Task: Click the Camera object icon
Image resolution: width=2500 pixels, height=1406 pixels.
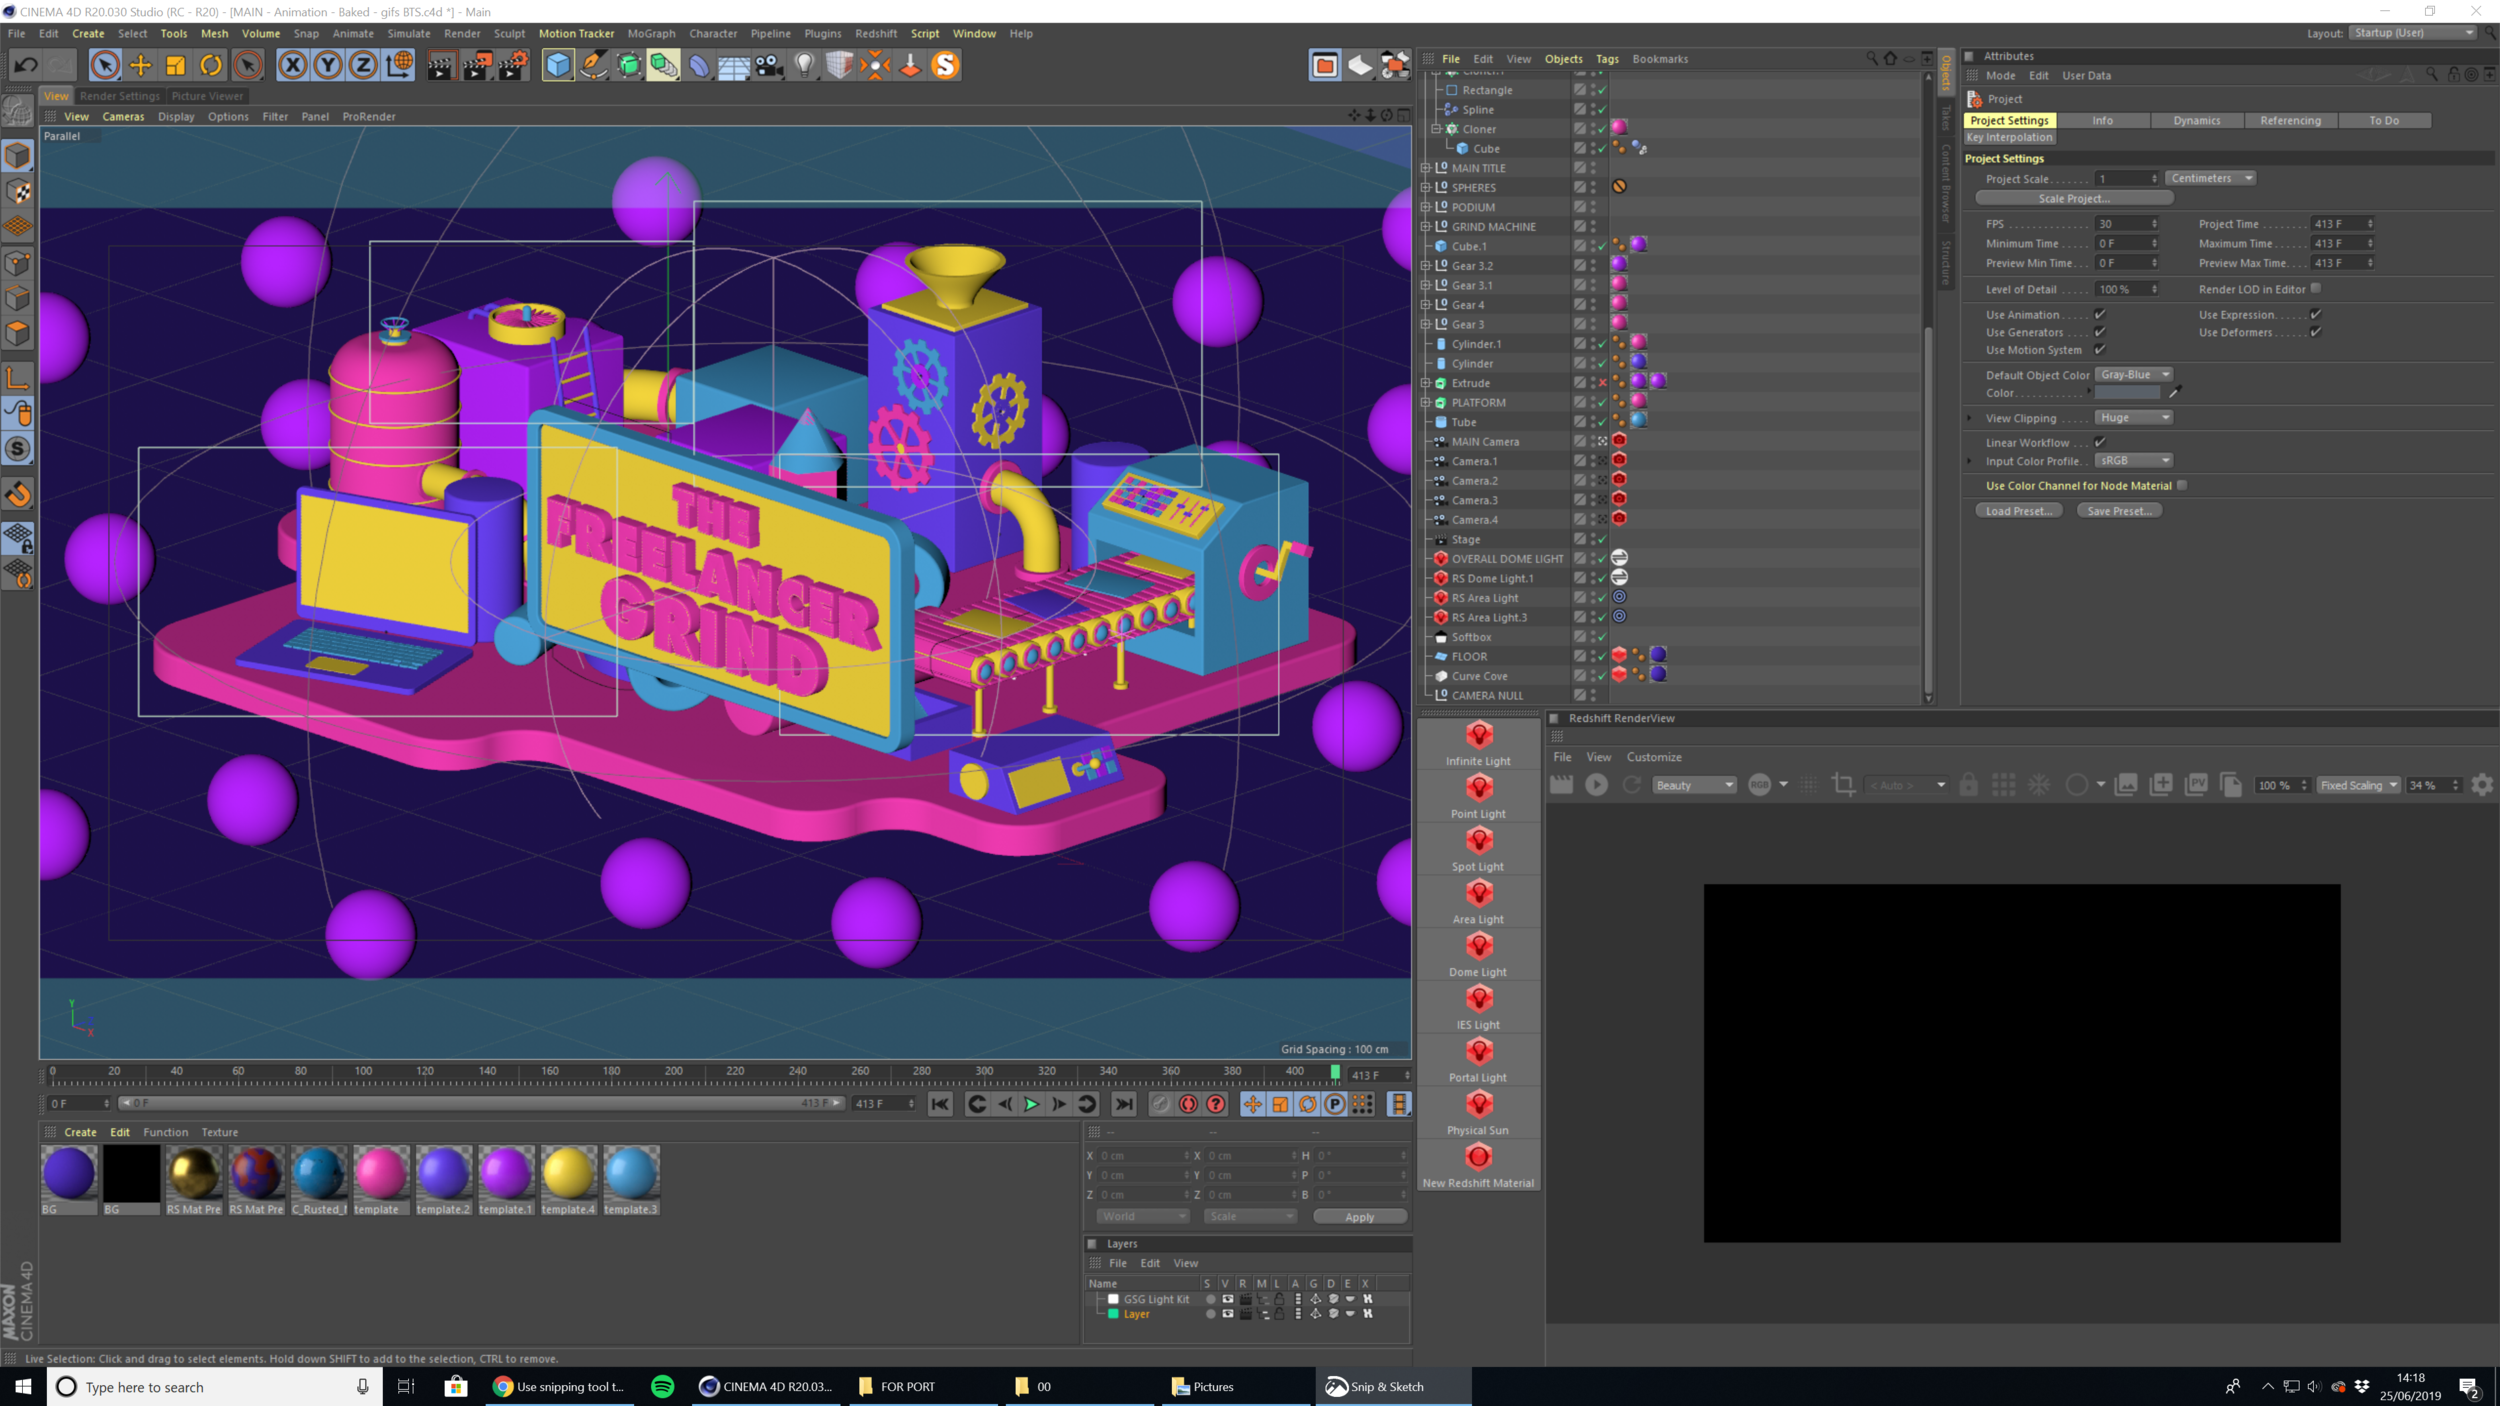Action: click(x=769, y=66)
